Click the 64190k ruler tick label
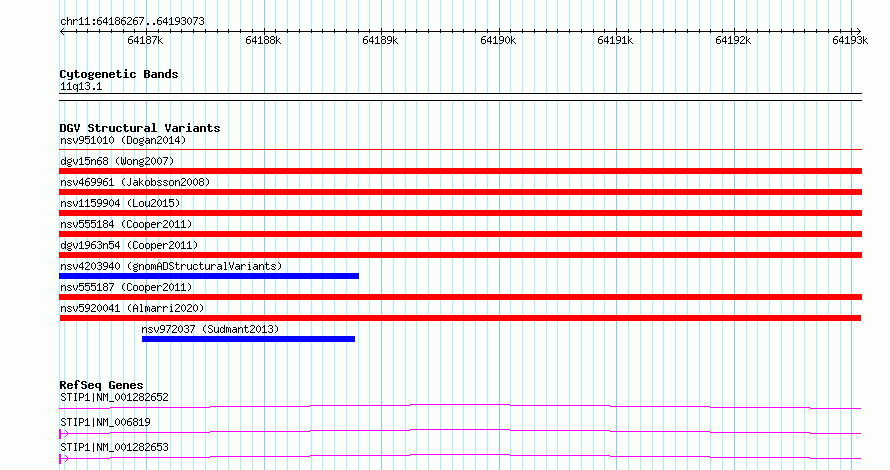 (x=498, y=40)
